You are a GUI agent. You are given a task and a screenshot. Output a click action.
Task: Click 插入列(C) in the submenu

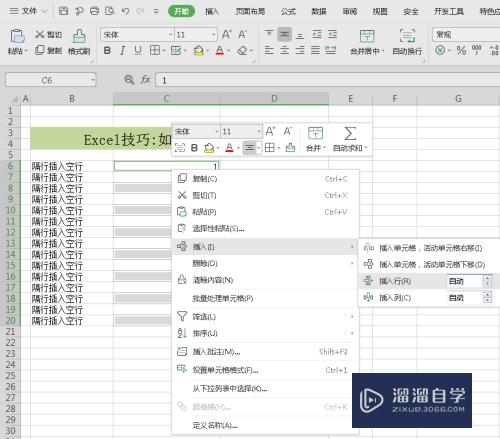pos(395,298)
